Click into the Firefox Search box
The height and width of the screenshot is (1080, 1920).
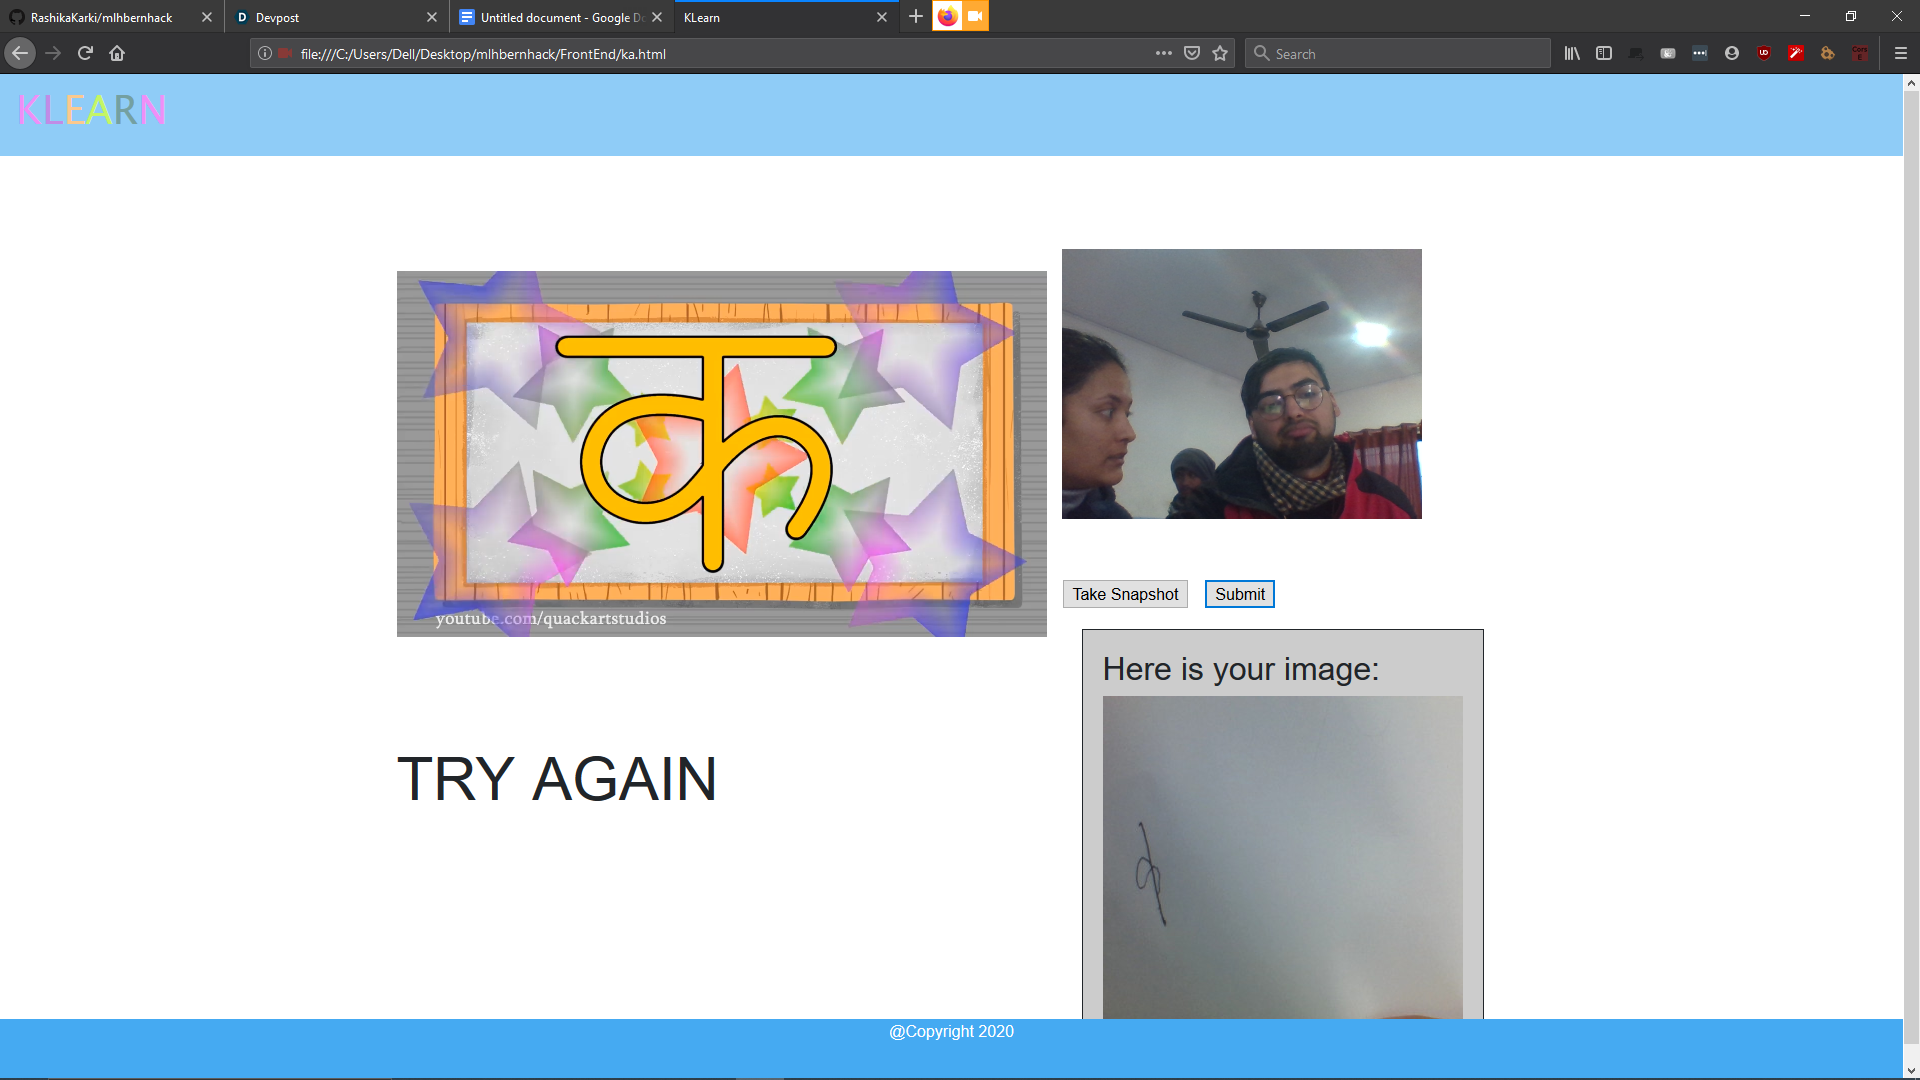[x=1400, y=54]
